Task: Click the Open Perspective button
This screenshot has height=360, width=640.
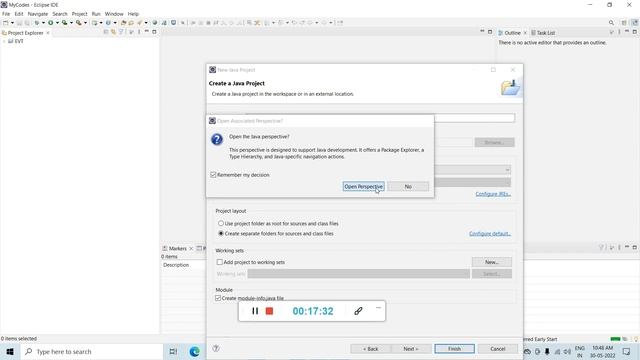Action: pyautogui.click(x=363, y=187)
